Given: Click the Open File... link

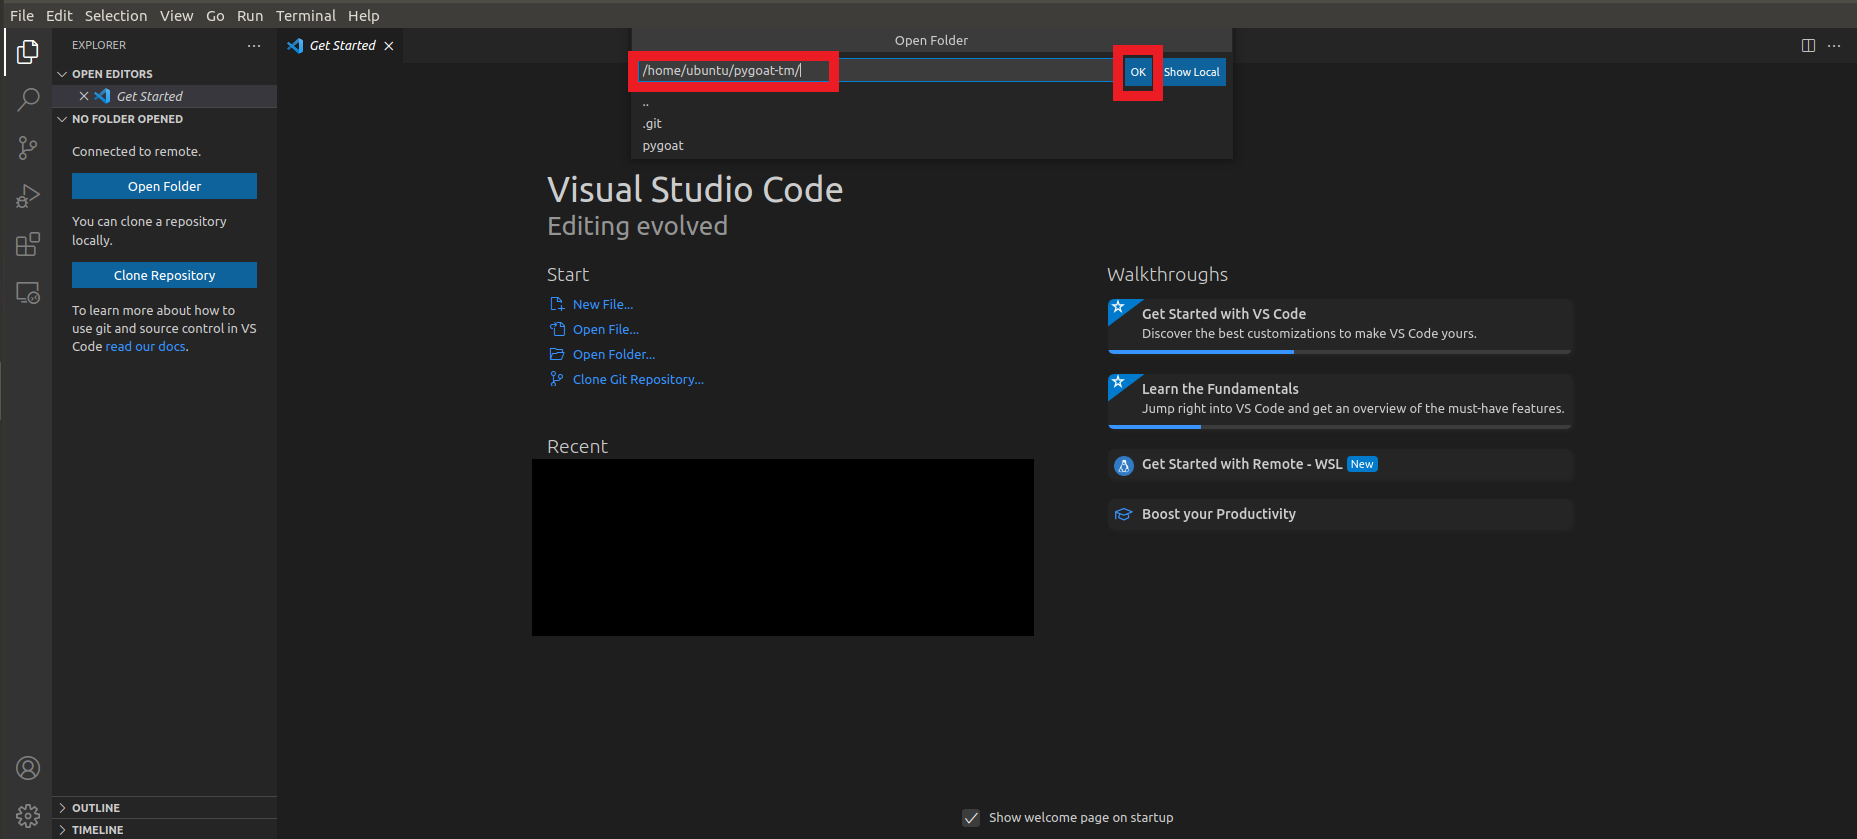Looking at the screenshot, I should pyautogui.click(x=606, y=329).
